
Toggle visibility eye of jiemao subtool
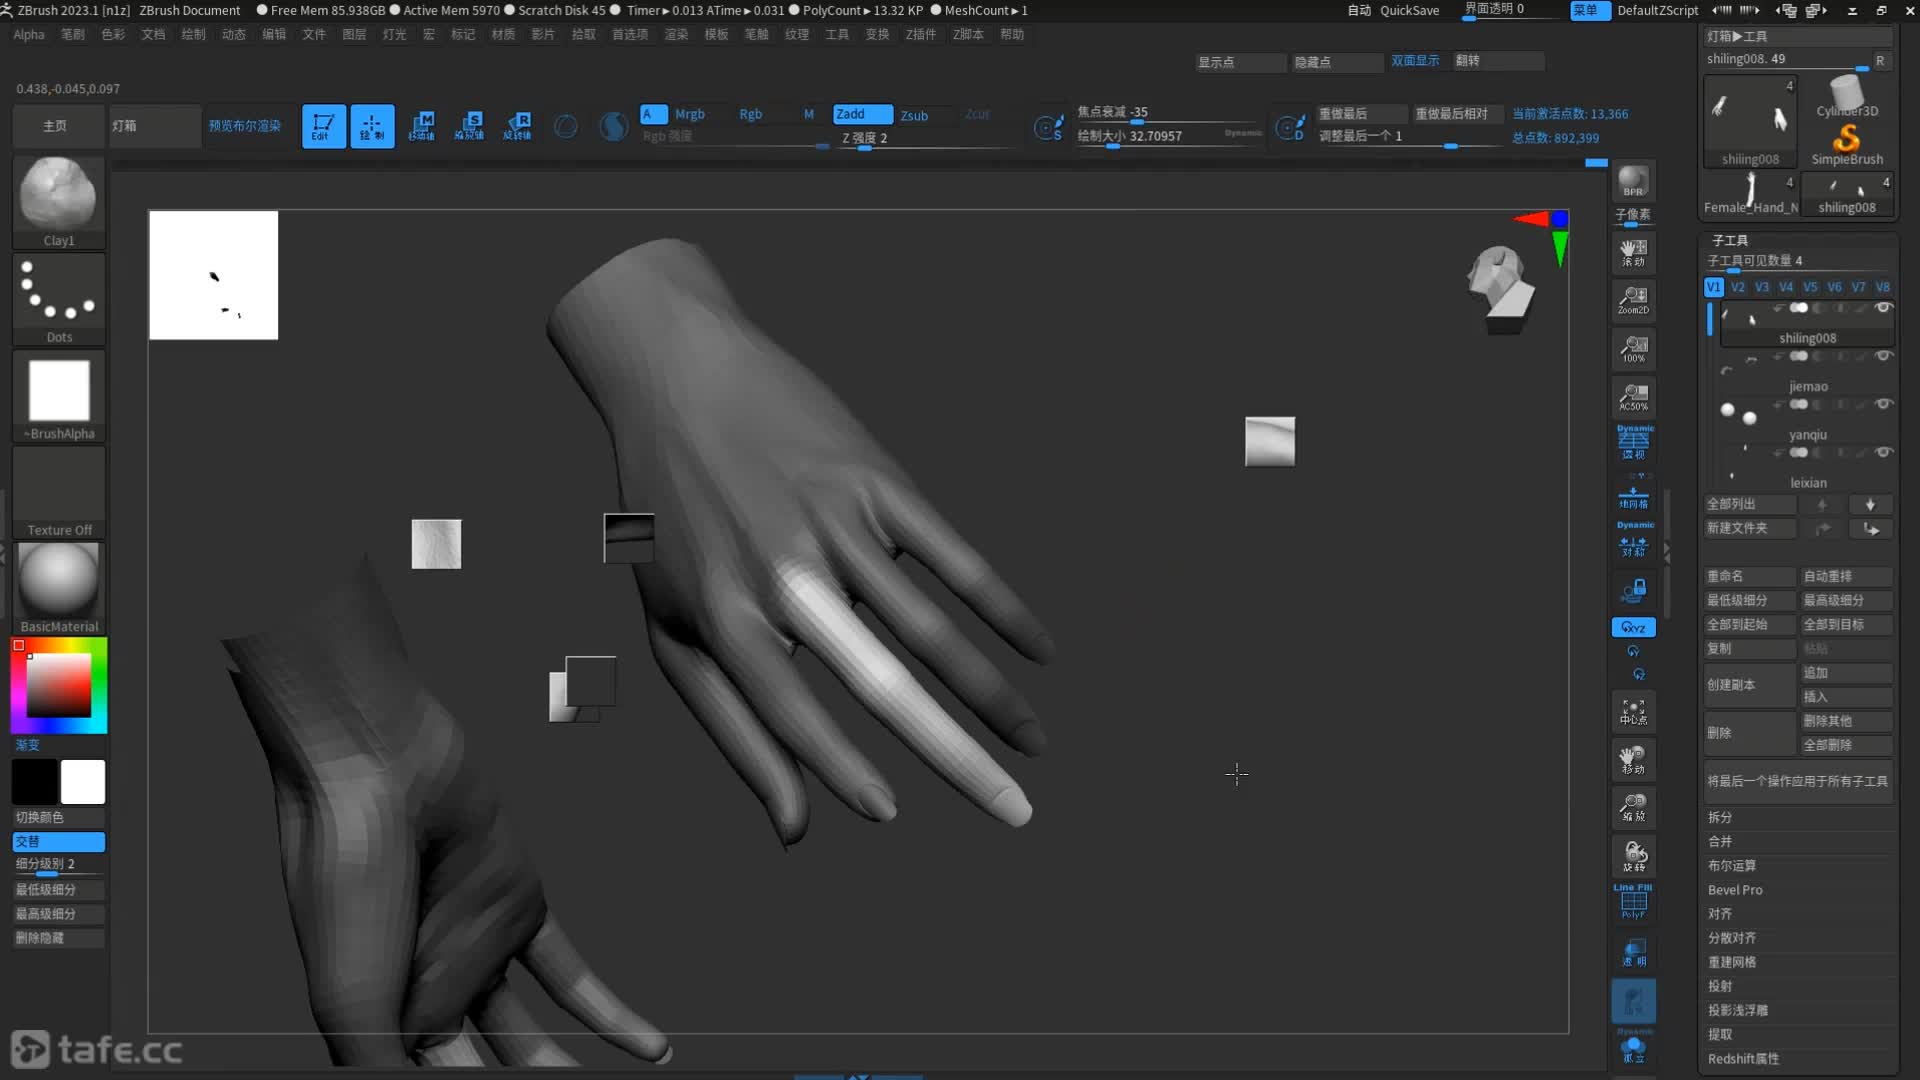pos(1883,355)
